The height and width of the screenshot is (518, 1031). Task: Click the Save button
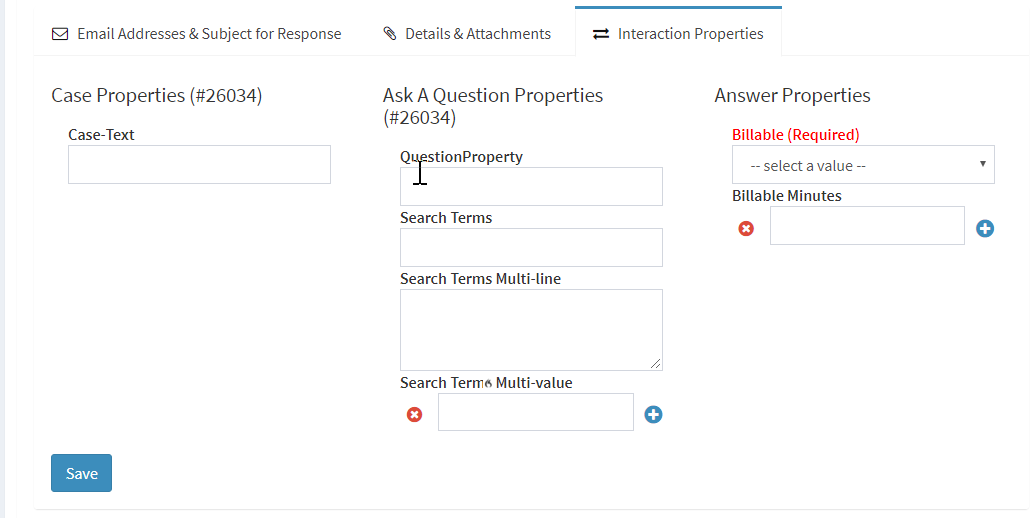pyautogui.click(x=82, y=473)
